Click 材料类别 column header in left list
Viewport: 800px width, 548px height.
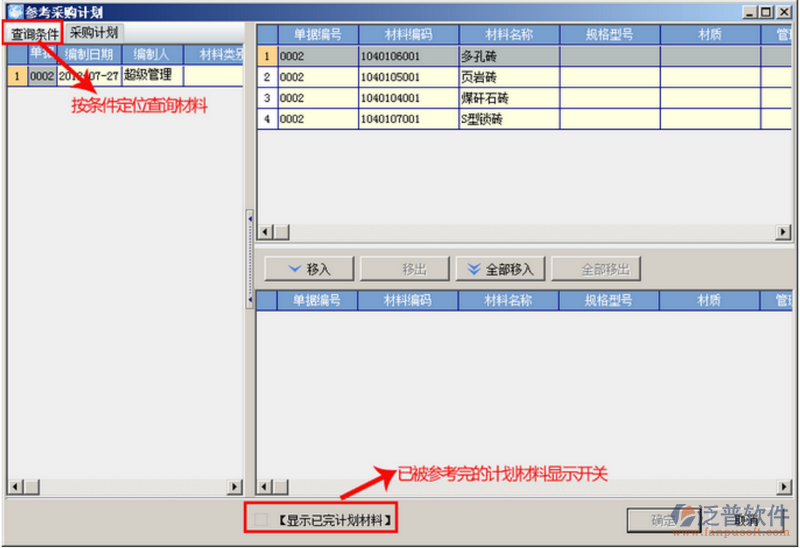coord(213,54)
